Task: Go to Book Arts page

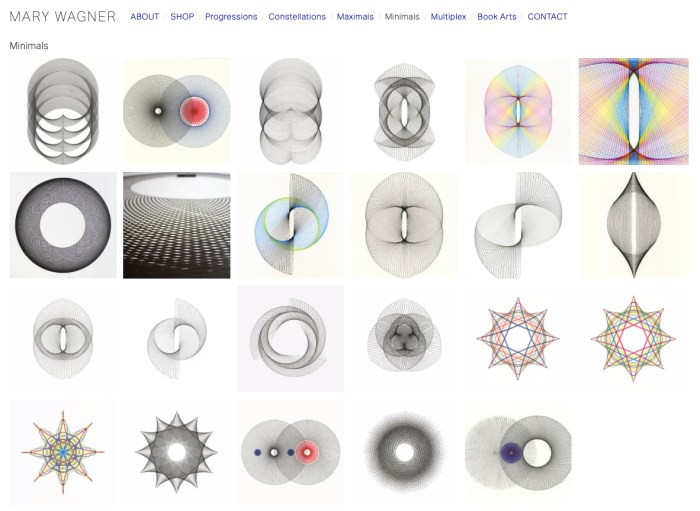Action: coord(497,17)
